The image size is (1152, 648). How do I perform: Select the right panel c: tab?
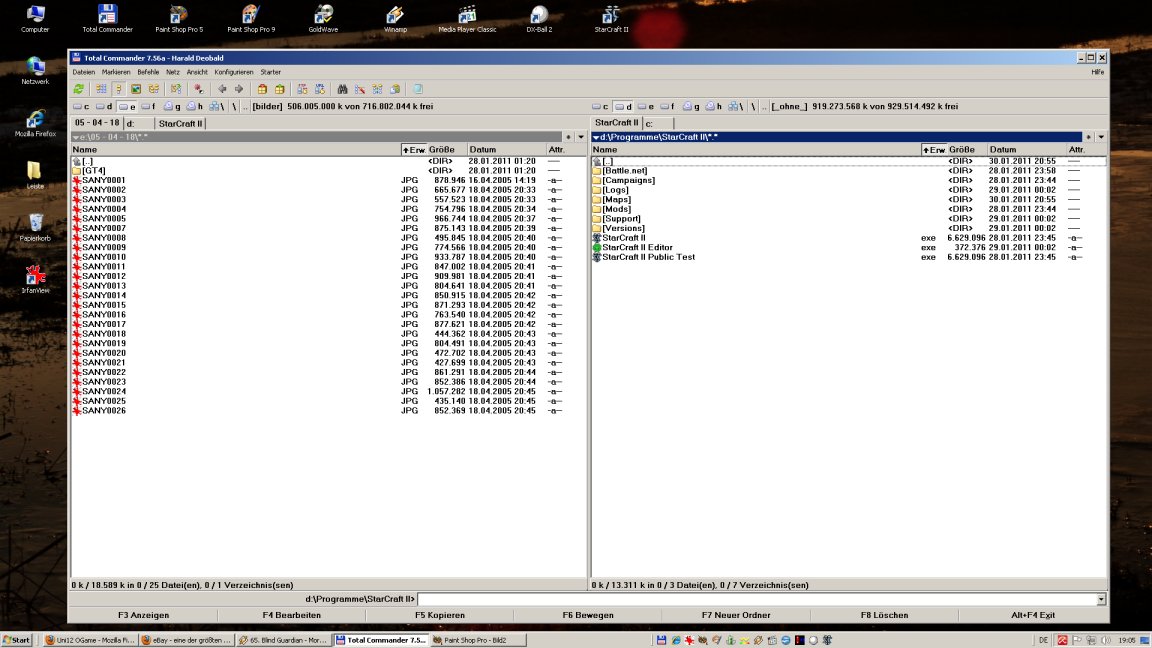coord(658,123)
